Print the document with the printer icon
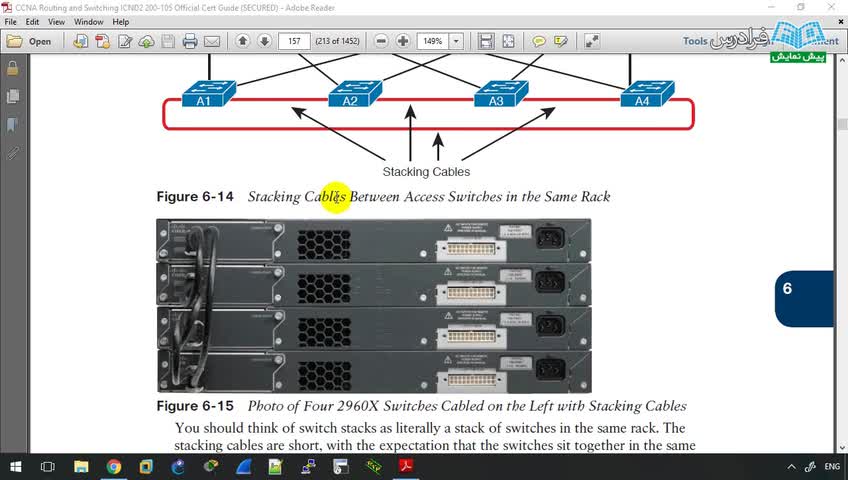 click(x=190, y=41)
